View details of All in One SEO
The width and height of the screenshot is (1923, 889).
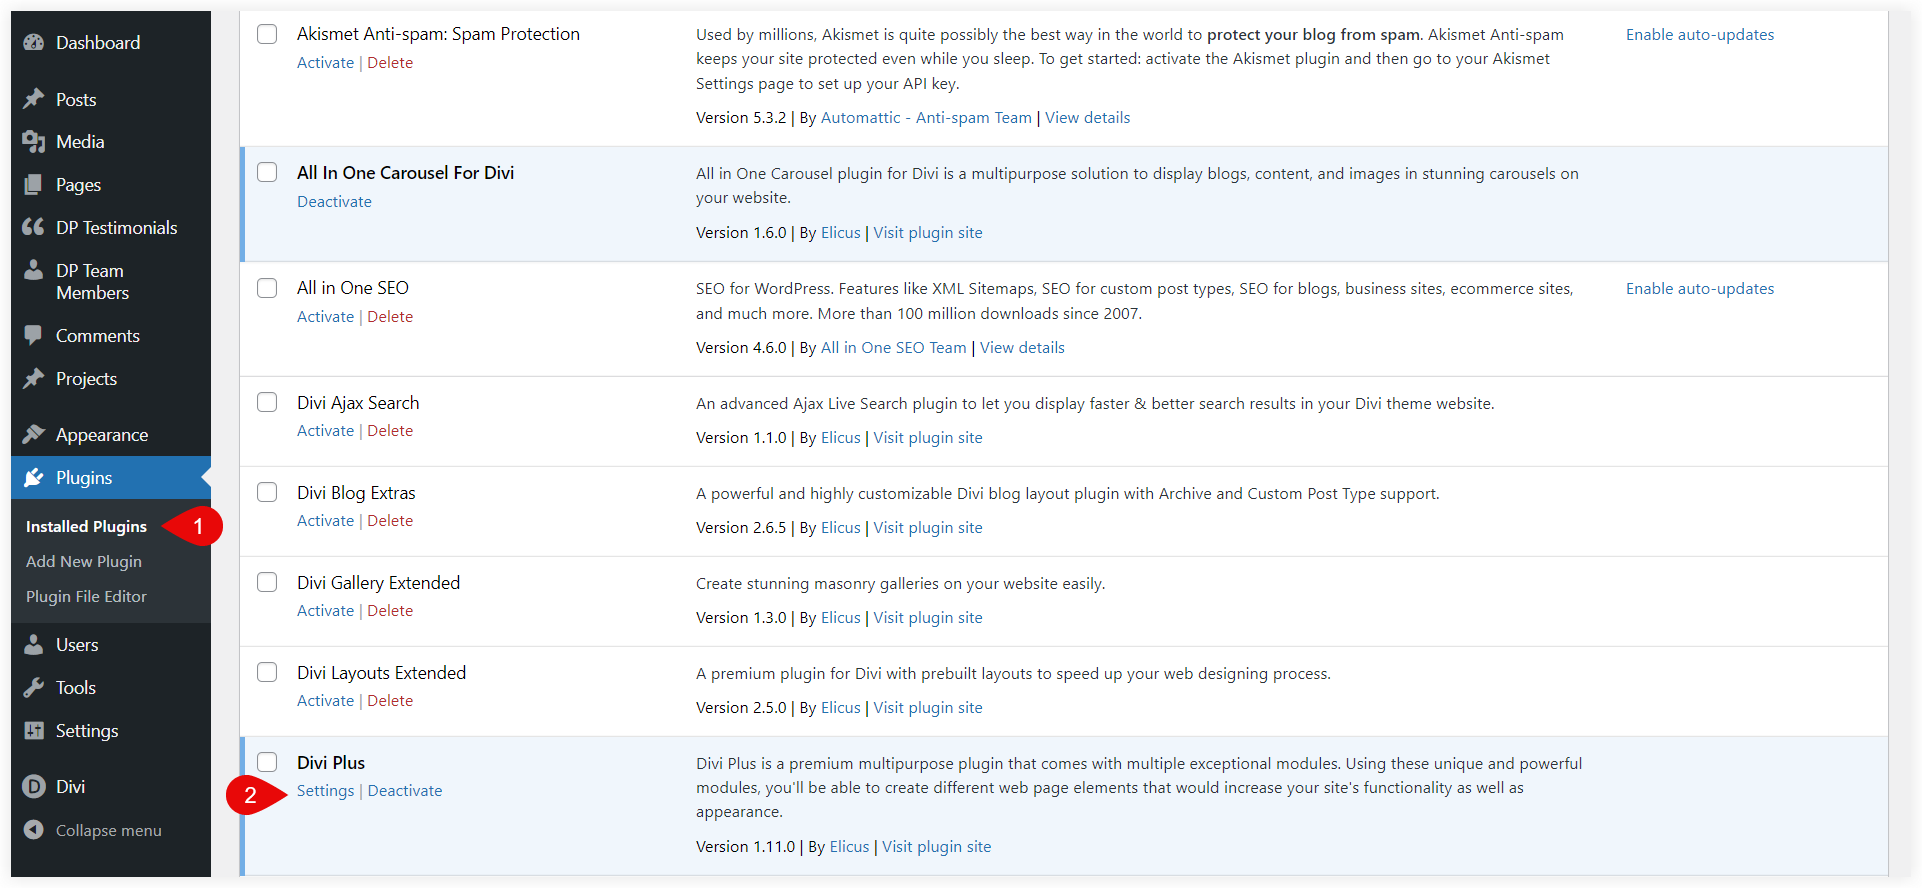(1022, 347)
